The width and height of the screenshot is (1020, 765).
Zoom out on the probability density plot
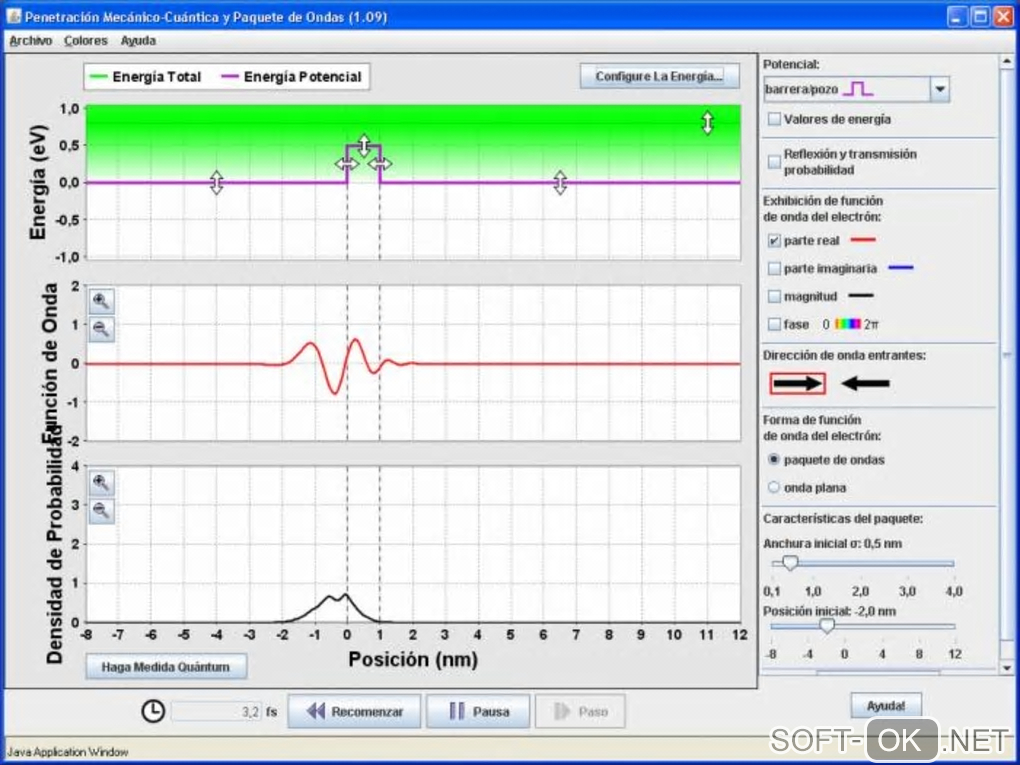point(101,511)
